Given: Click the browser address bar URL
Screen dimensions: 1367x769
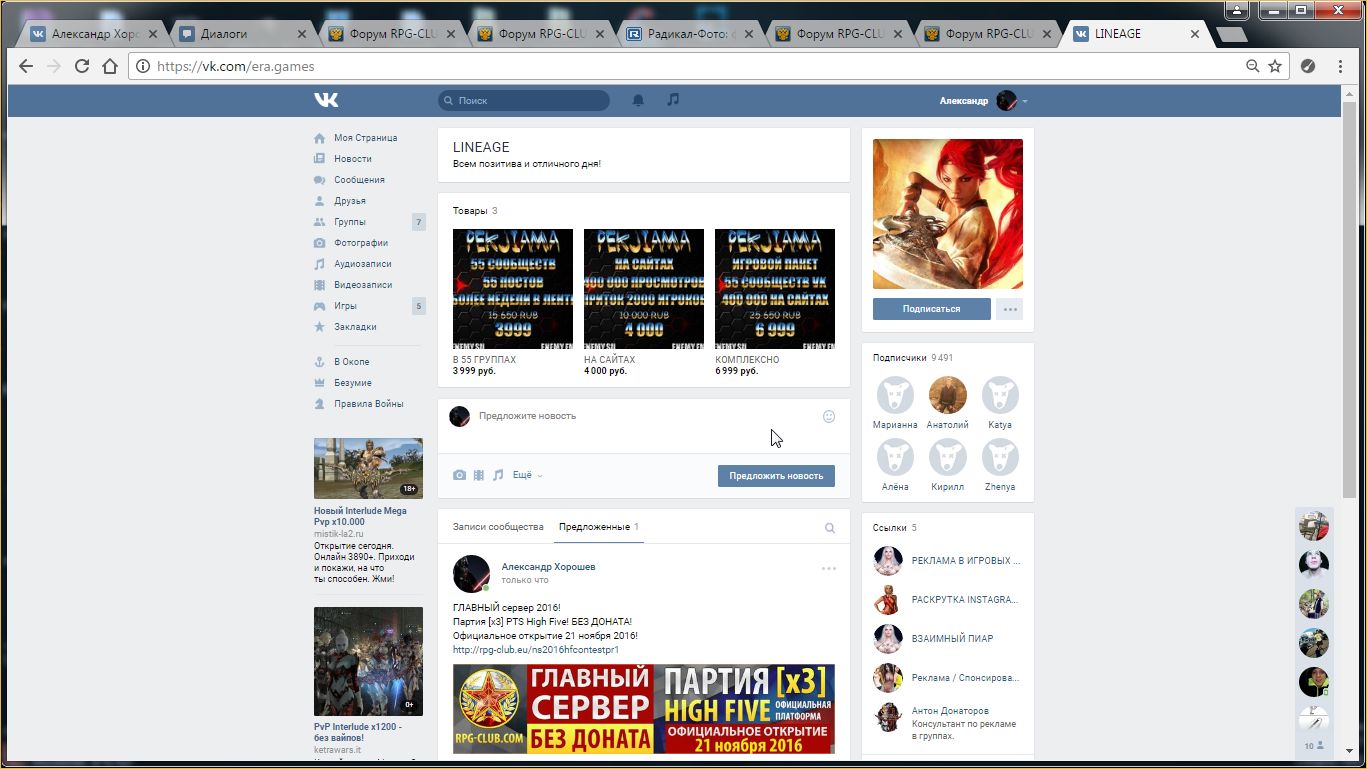Looking at the screenshot, I should 236,67.
